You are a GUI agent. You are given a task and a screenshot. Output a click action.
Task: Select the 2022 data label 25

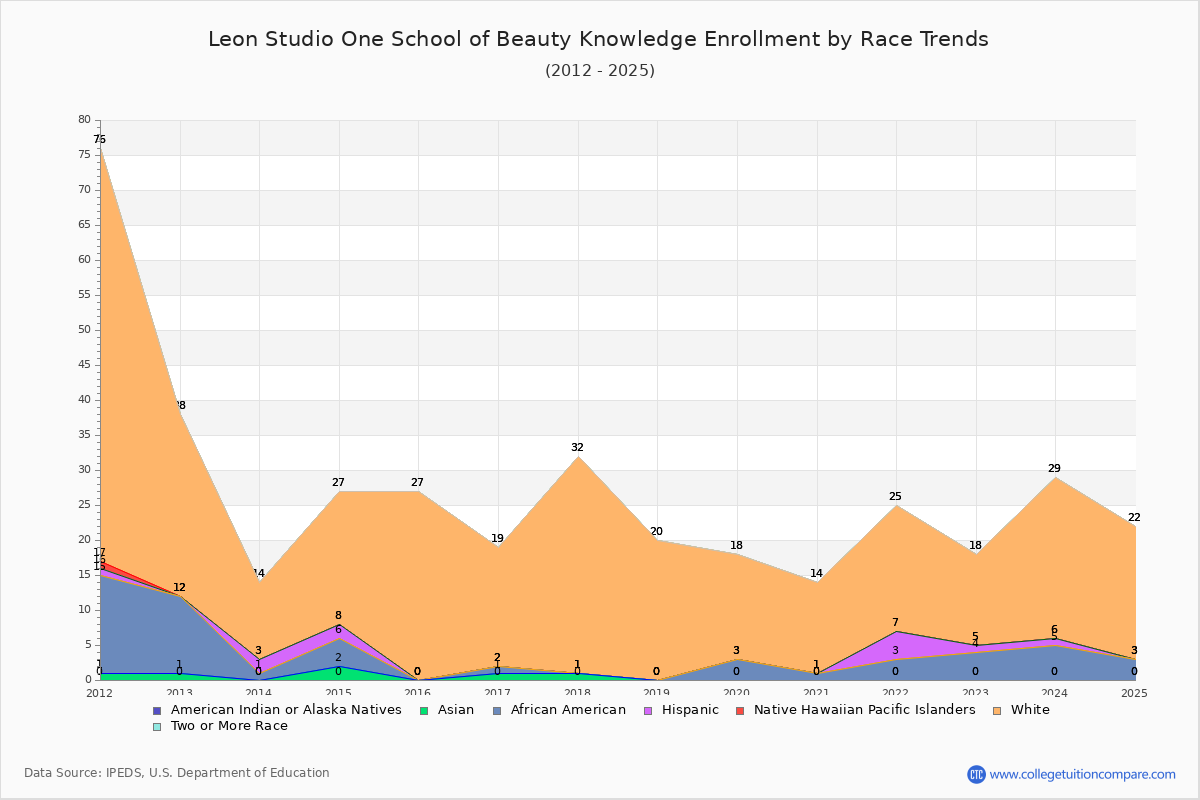(x=895, y=496)
